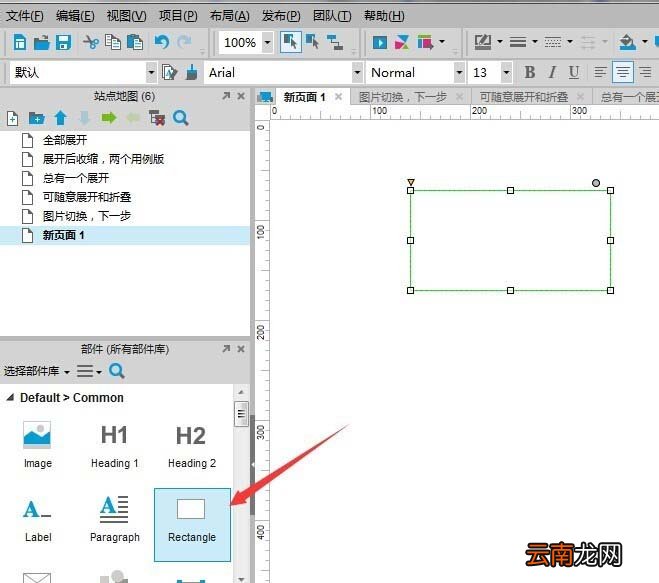Switch to the 图片切换，下一步 tab
Image resolution: width=659 pixels, height=583 pixels.
pyautogui.click(x=403, y=97)
